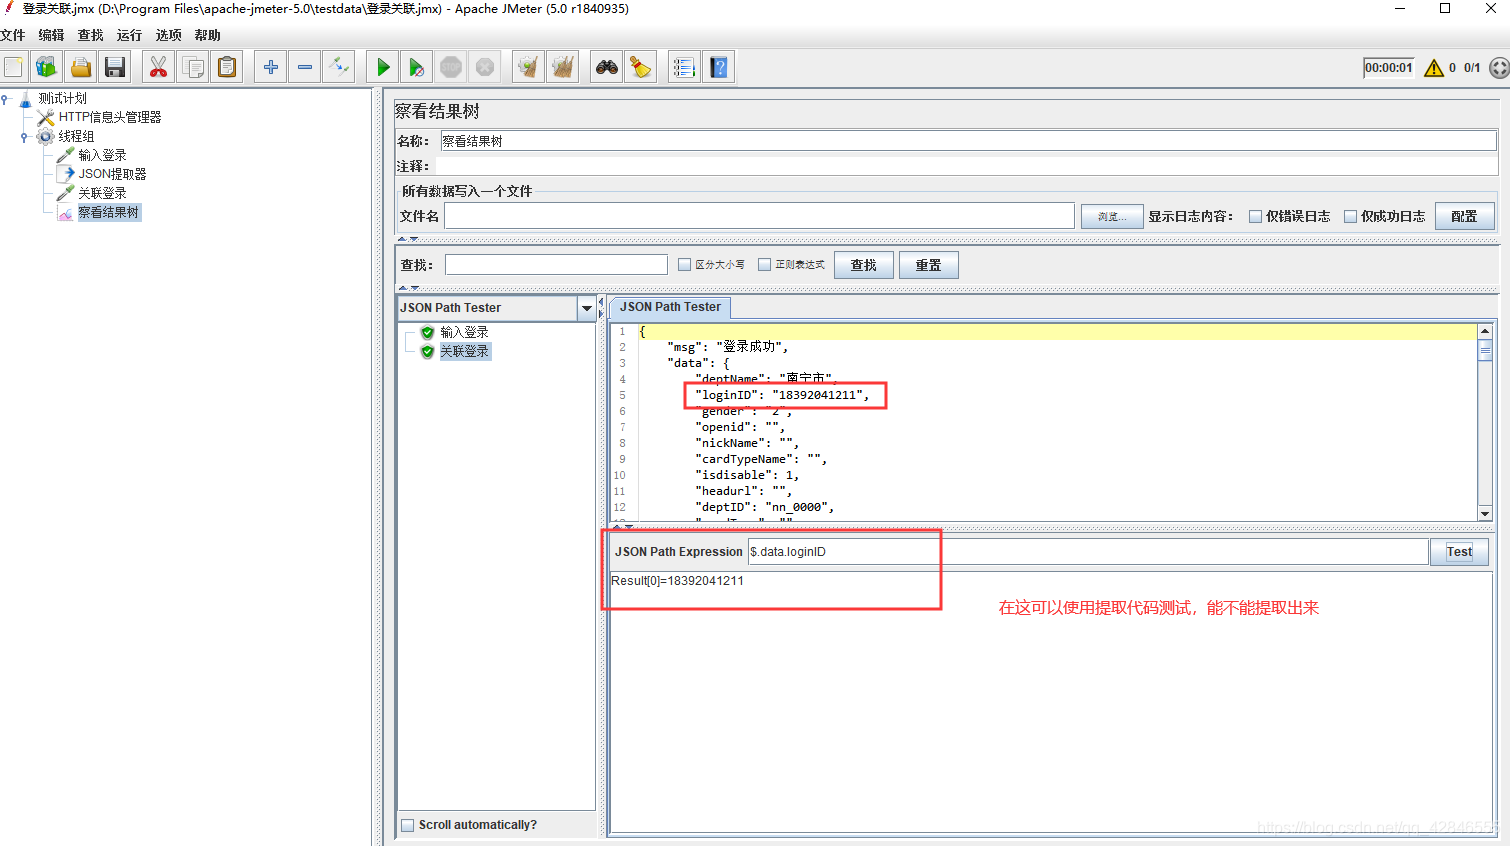Screen dimensions: 1510x846
Task: Click Start no pauses icon
Action: tap(417, 67)
